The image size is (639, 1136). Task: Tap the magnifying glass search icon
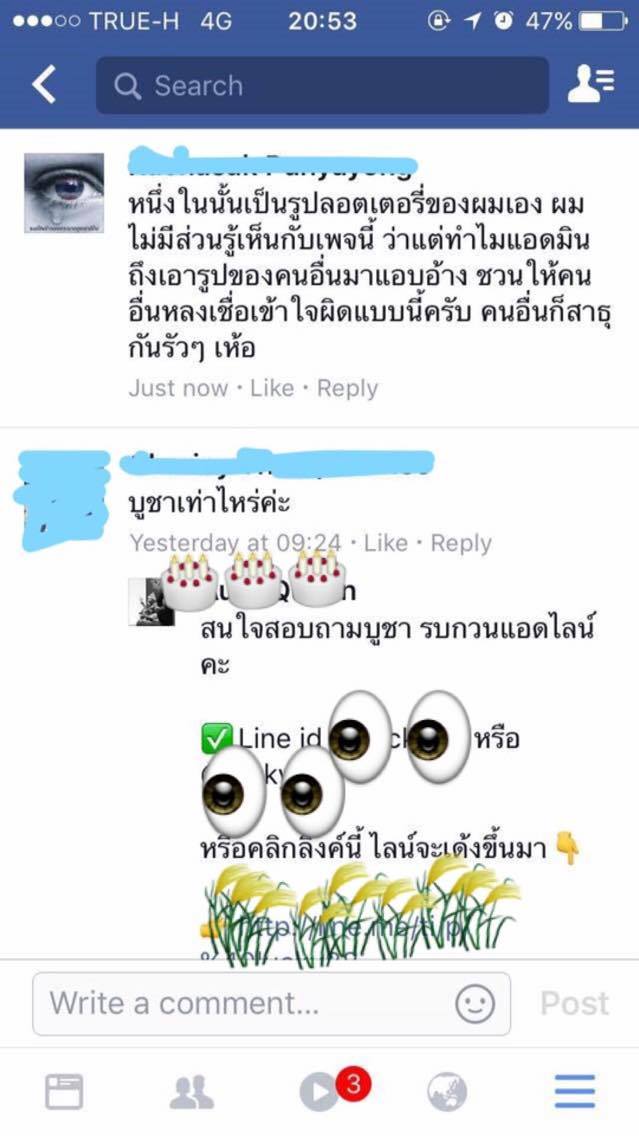click(128, 86)
